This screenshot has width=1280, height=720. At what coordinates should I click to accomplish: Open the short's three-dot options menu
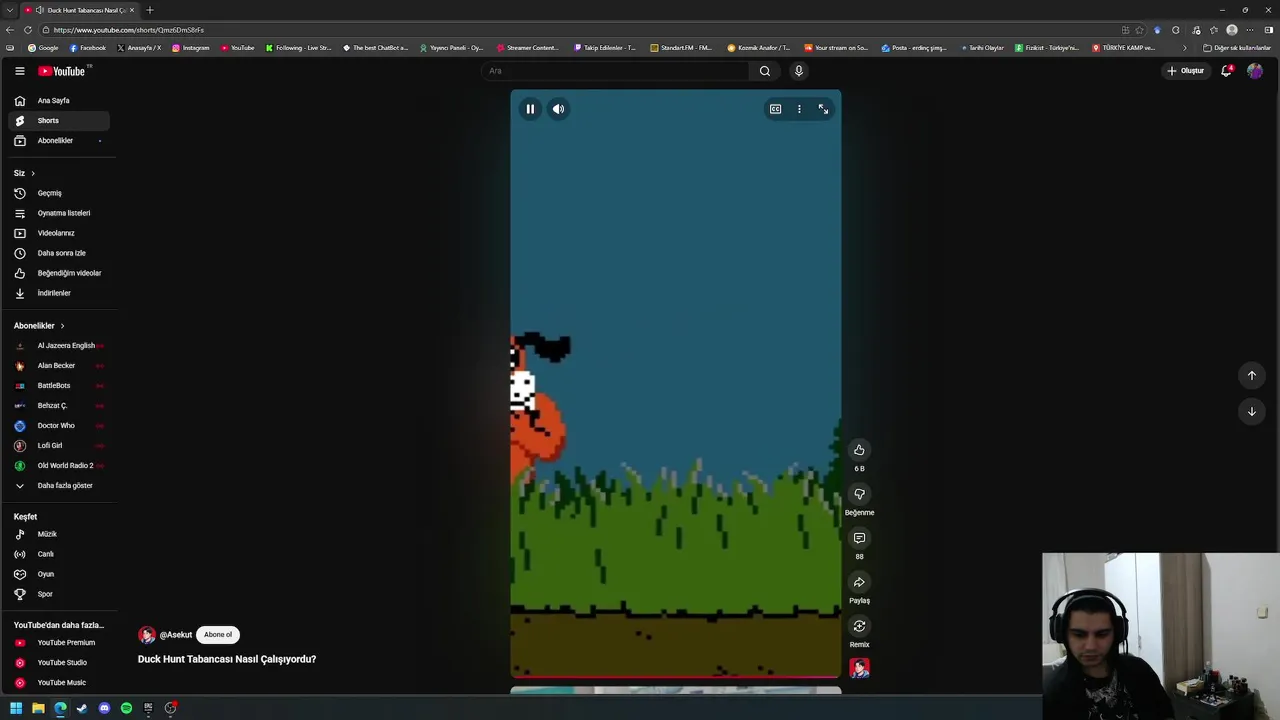point(799,109)
